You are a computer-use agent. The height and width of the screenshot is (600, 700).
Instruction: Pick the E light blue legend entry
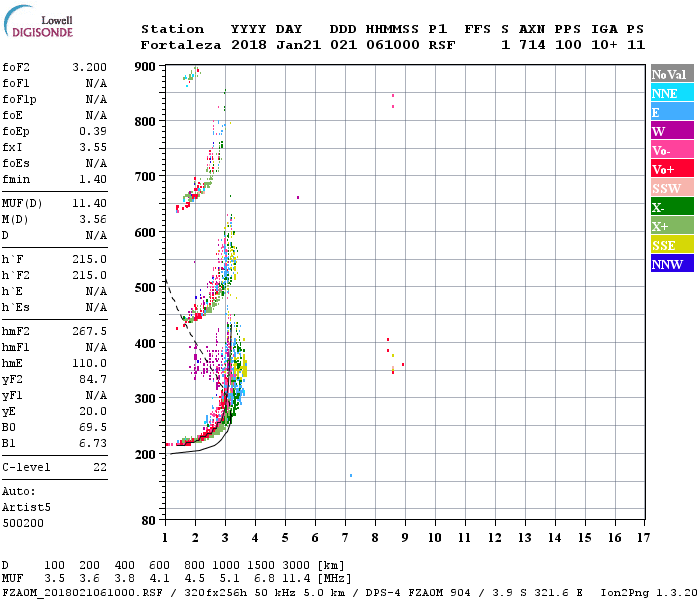[672, 112]
